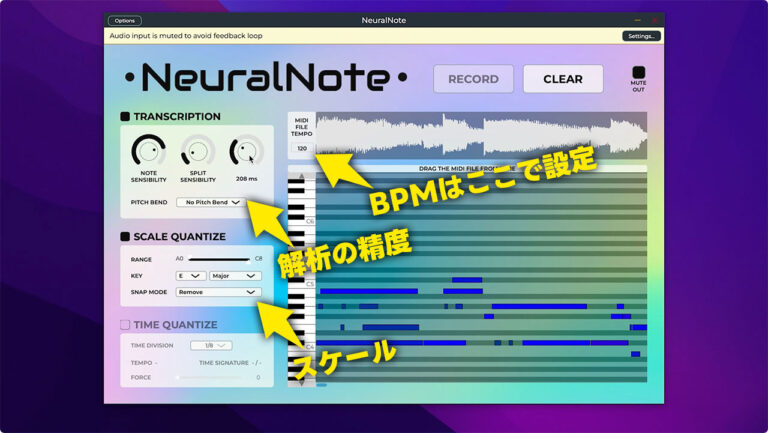Click the C6 piano key
768x433 pixels.
302,221
